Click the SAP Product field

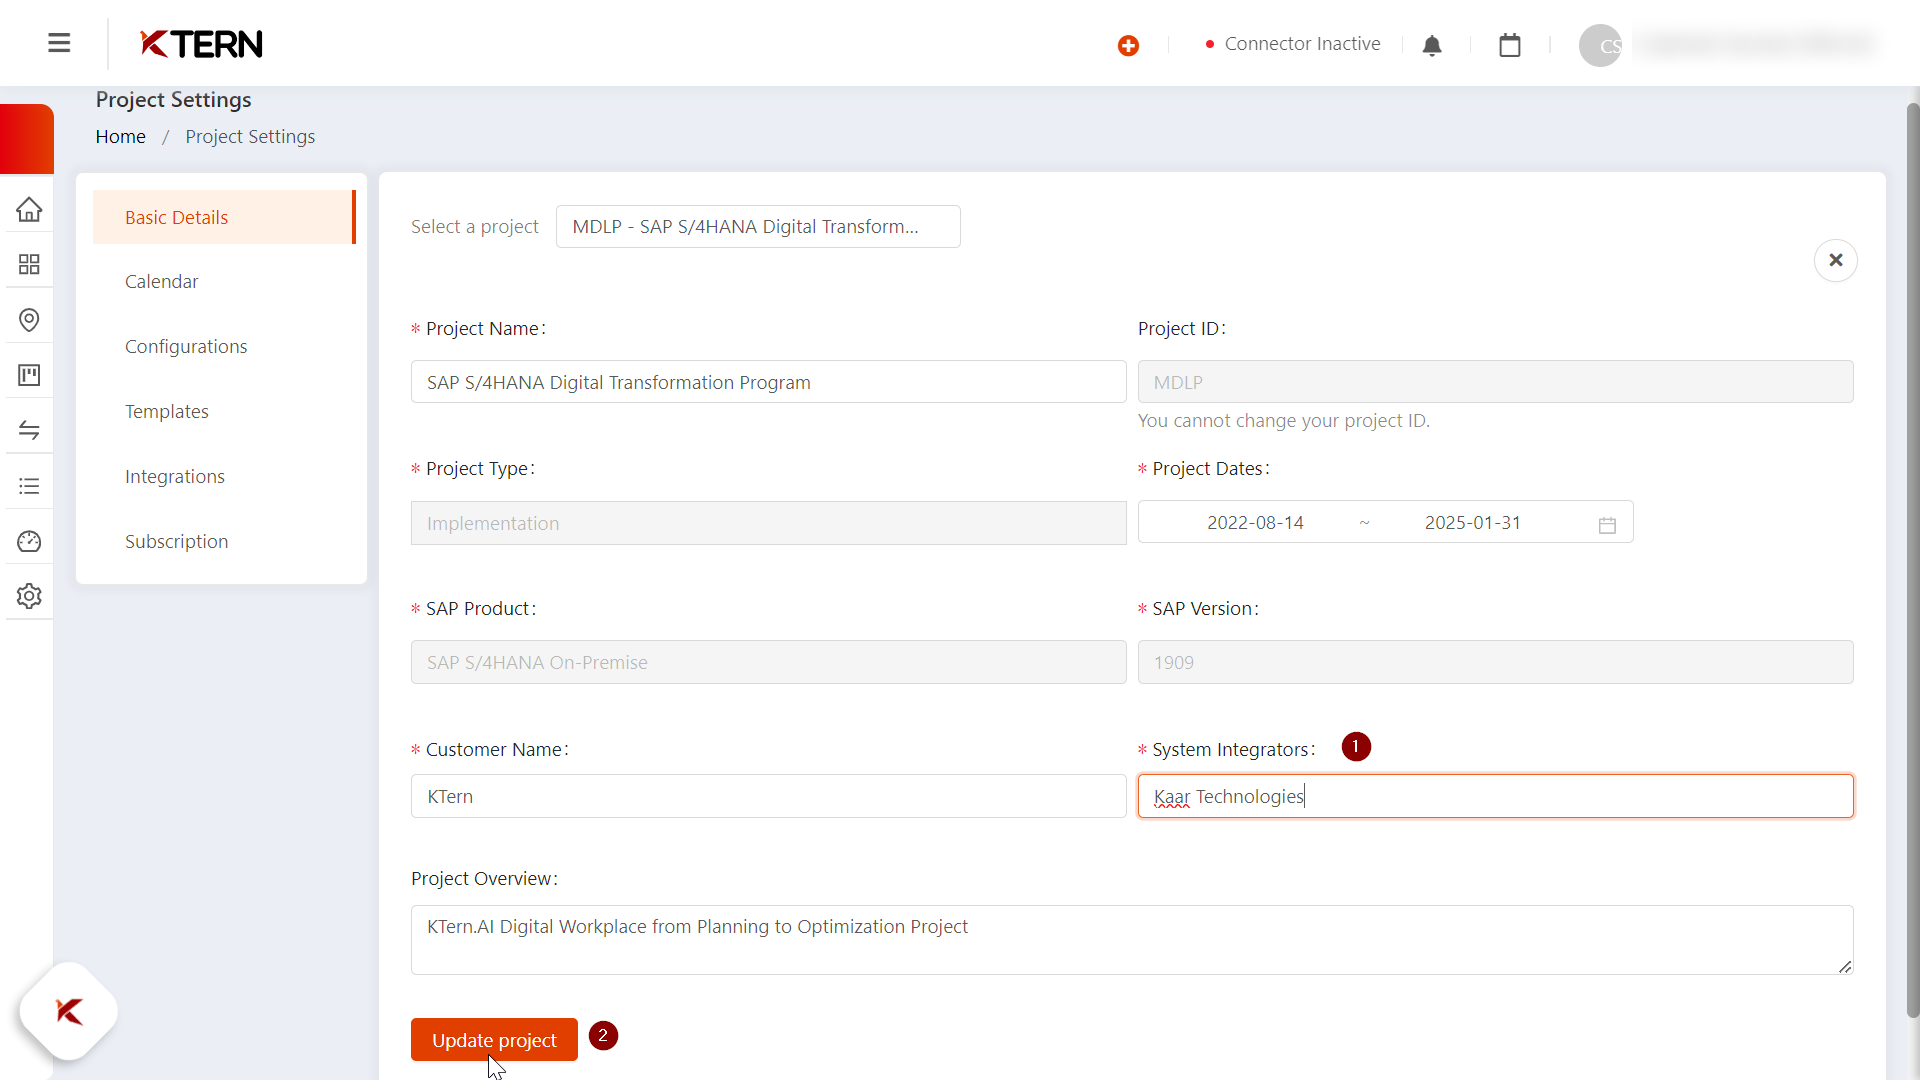click(x=768, y=662)
